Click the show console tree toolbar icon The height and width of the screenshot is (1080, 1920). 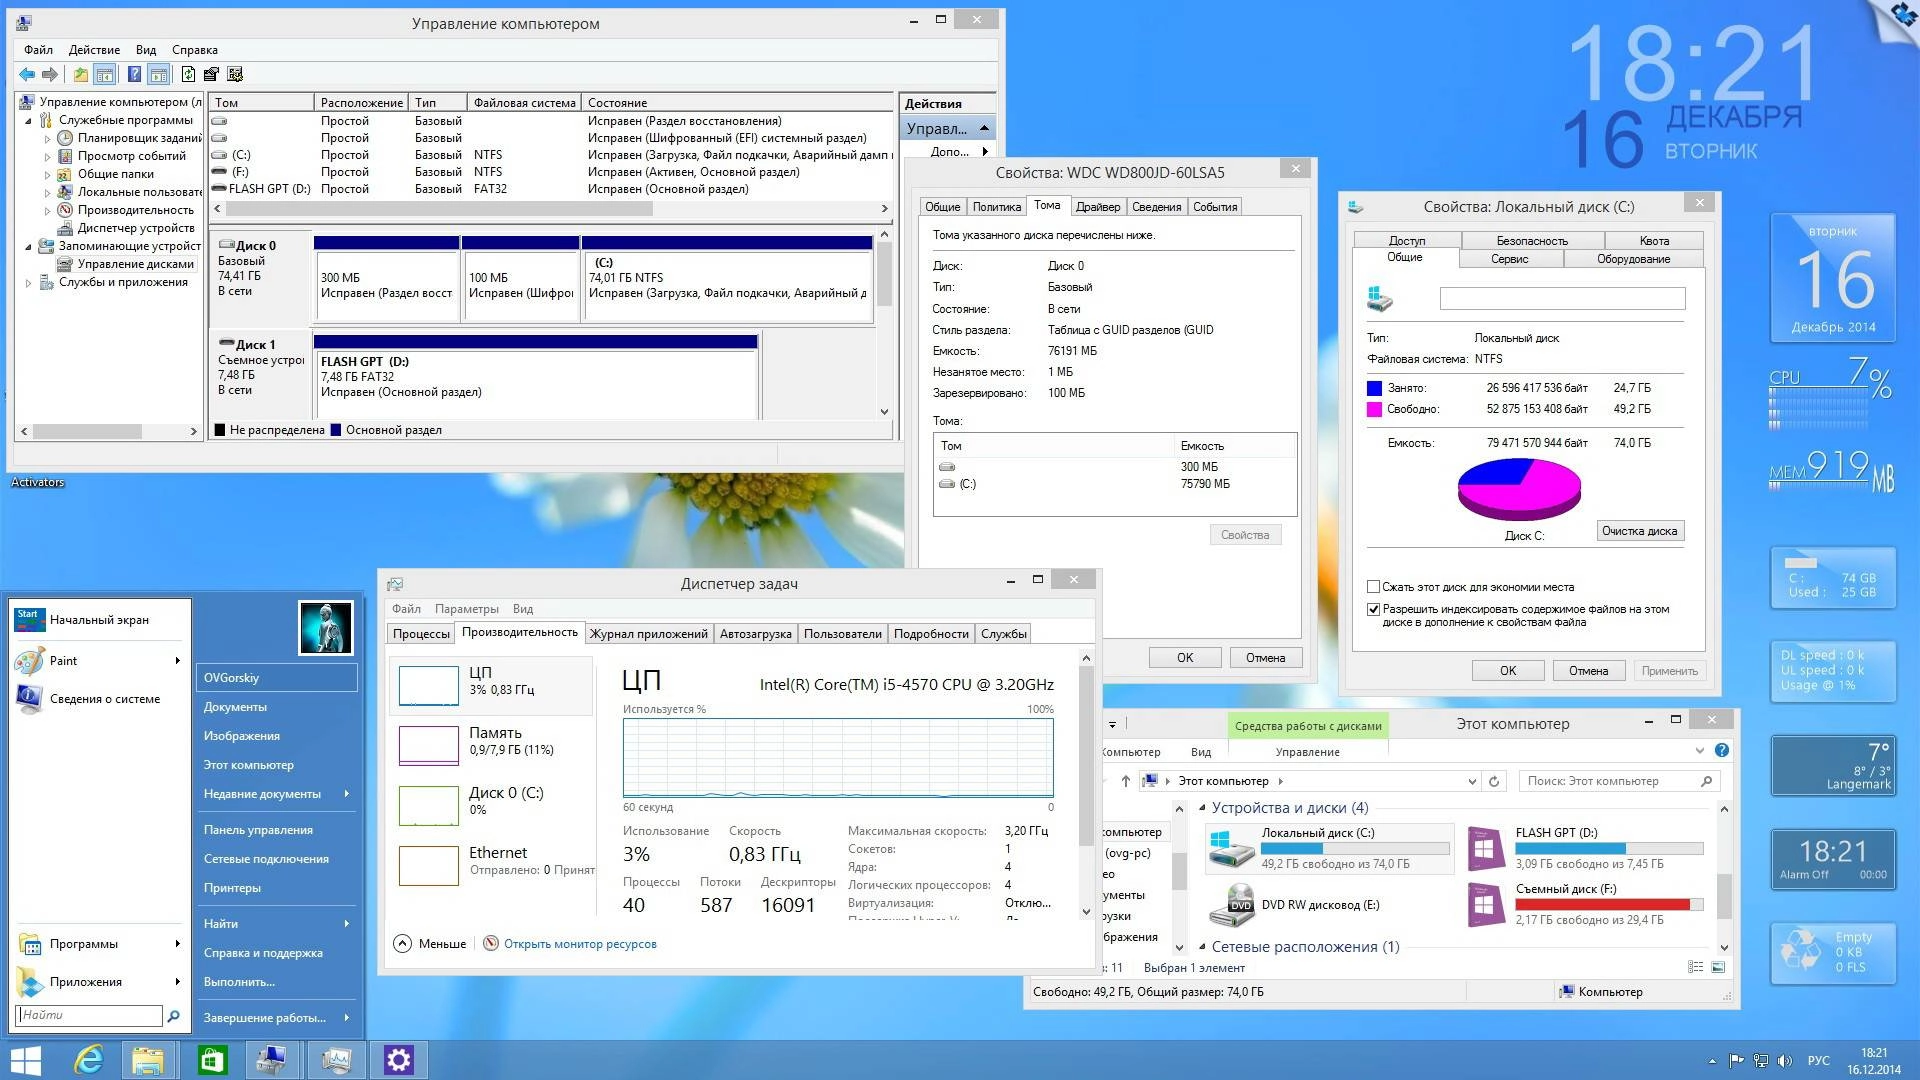click(104, 74)
